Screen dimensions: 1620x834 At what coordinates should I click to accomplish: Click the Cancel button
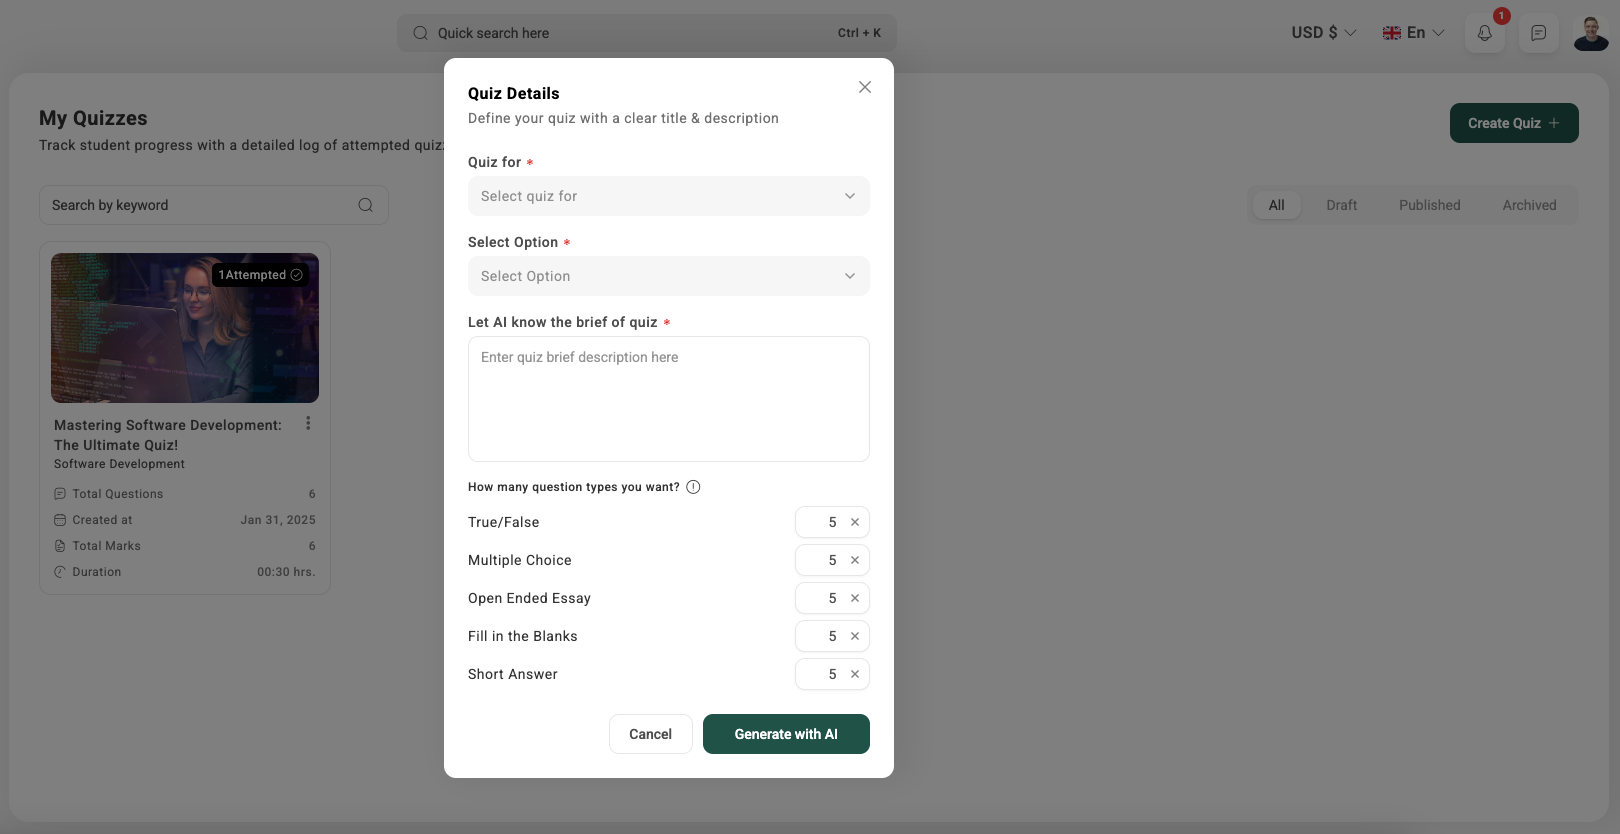click(x=650, y=734)
